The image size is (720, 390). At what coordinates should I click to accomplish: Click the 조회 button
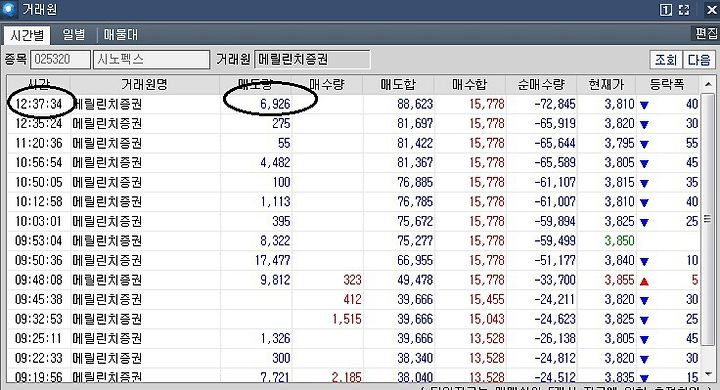pyautogui.click(x=666, y=60)
